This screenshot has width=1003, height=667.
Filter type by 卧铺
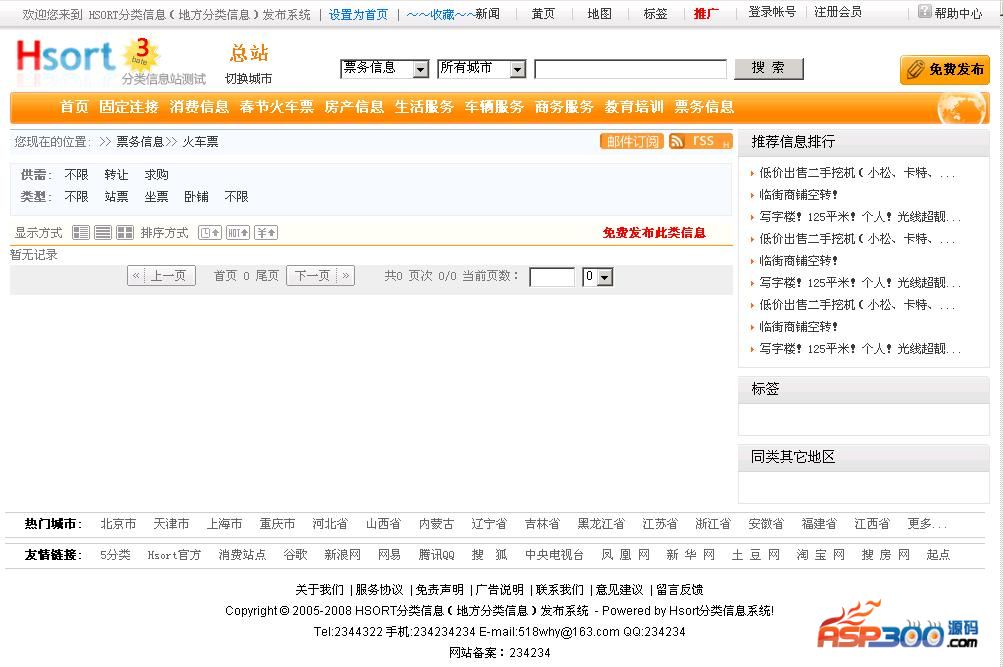(x=196, y=196)
